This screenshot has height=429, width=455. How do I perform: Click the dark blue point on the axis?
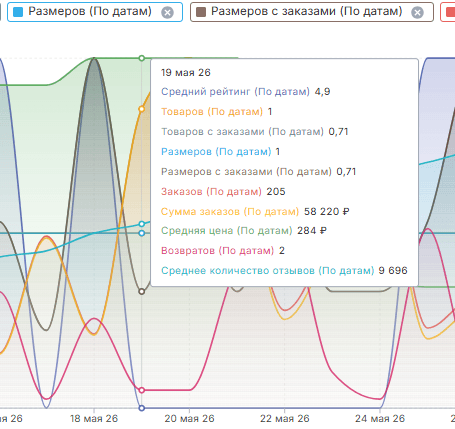point(142,408)
